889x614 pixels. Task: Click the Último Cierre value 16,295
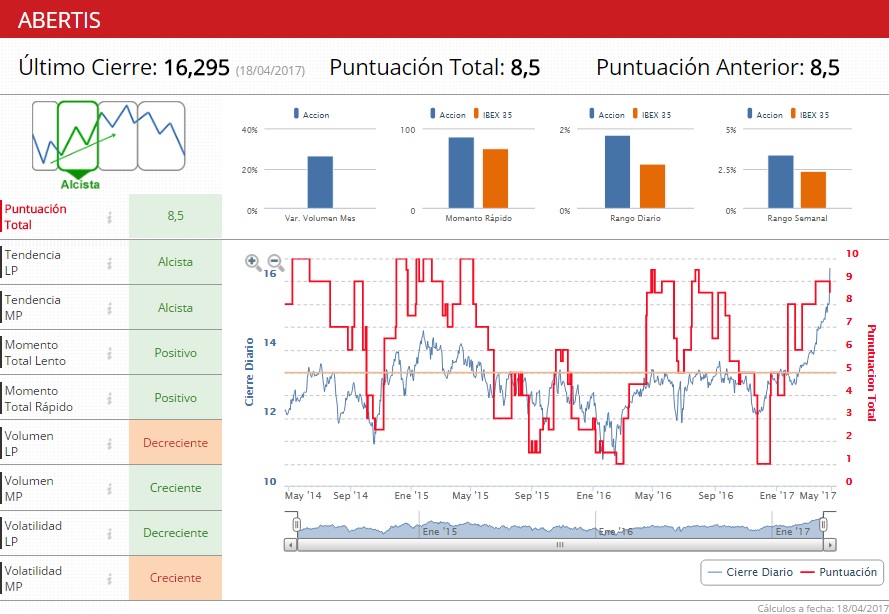pos(197,67)
